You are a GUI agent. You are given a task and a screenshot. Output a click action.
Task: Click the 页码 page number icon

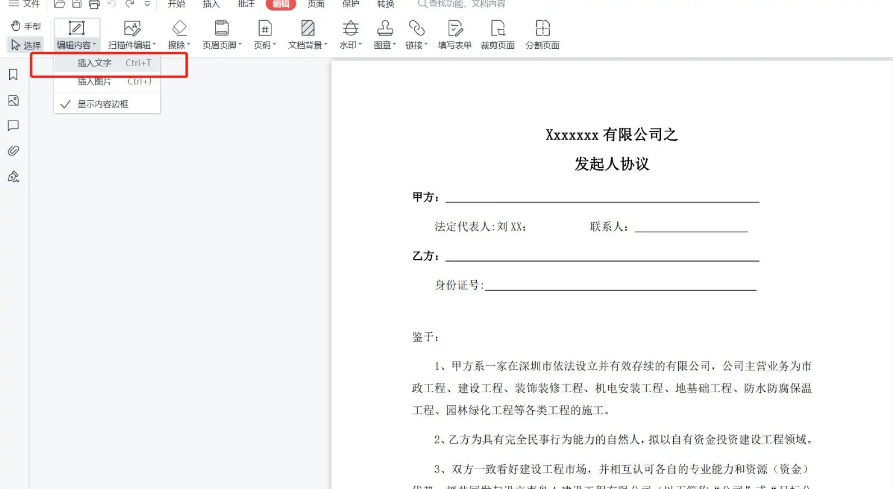pyautogui.click(x=264, y=29)
